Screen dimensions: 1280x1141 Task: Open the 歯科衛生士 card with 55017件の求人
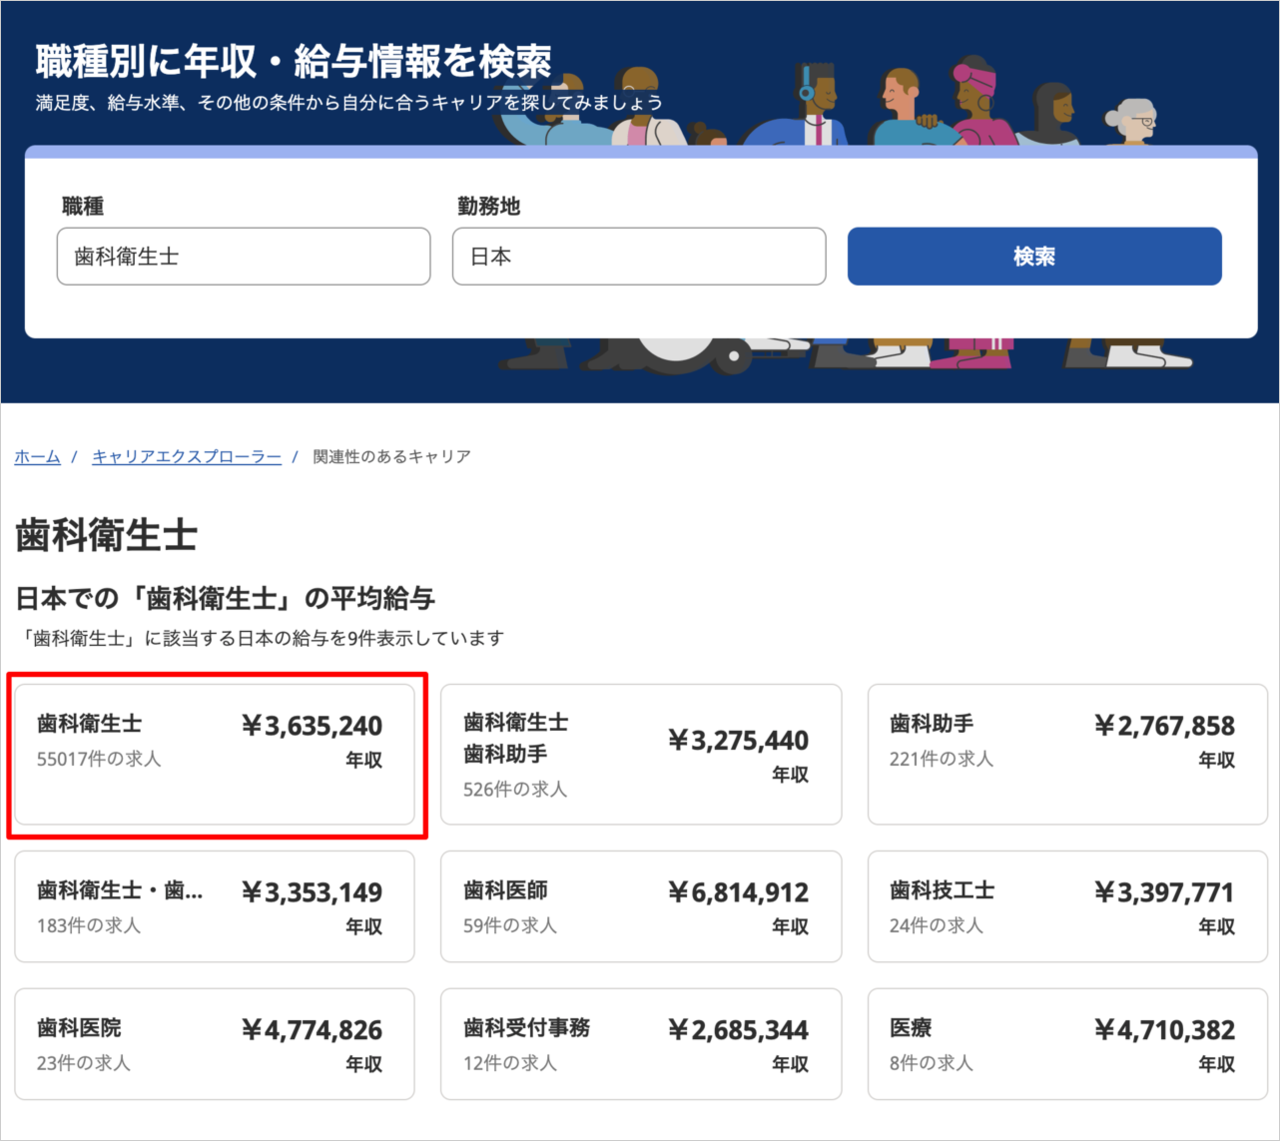214,755
